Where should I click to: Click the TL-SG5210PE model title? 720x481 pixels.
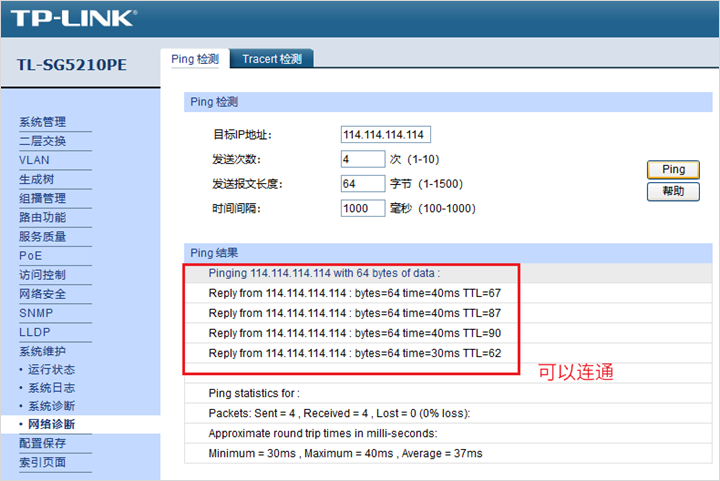(x=72, y=65)
